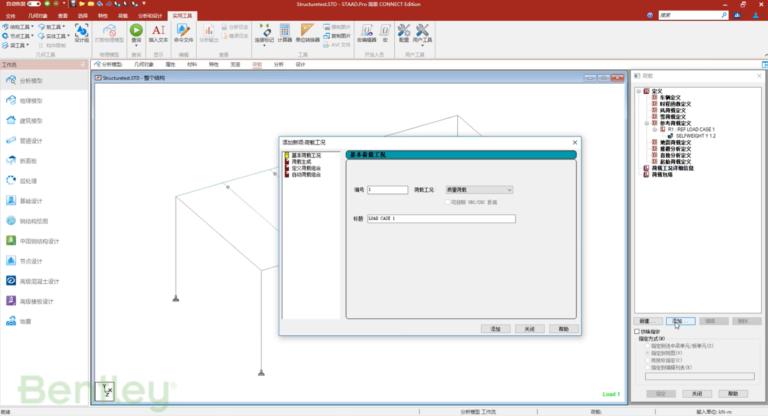Select 分析模型 in the workflow sidebar
This screenshot has height=416, width=768.
44,80
